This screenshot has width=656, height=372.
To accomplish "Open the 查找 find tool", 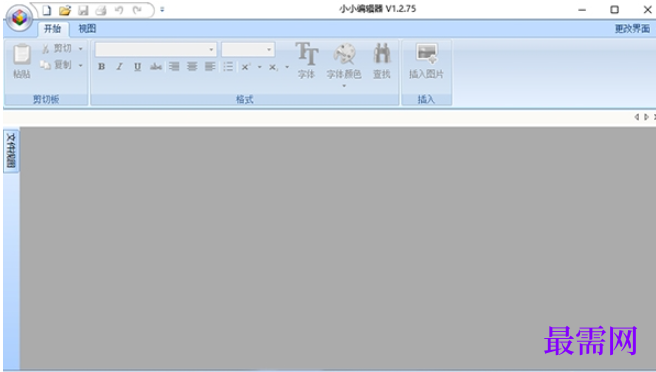I will coord(382,61).
